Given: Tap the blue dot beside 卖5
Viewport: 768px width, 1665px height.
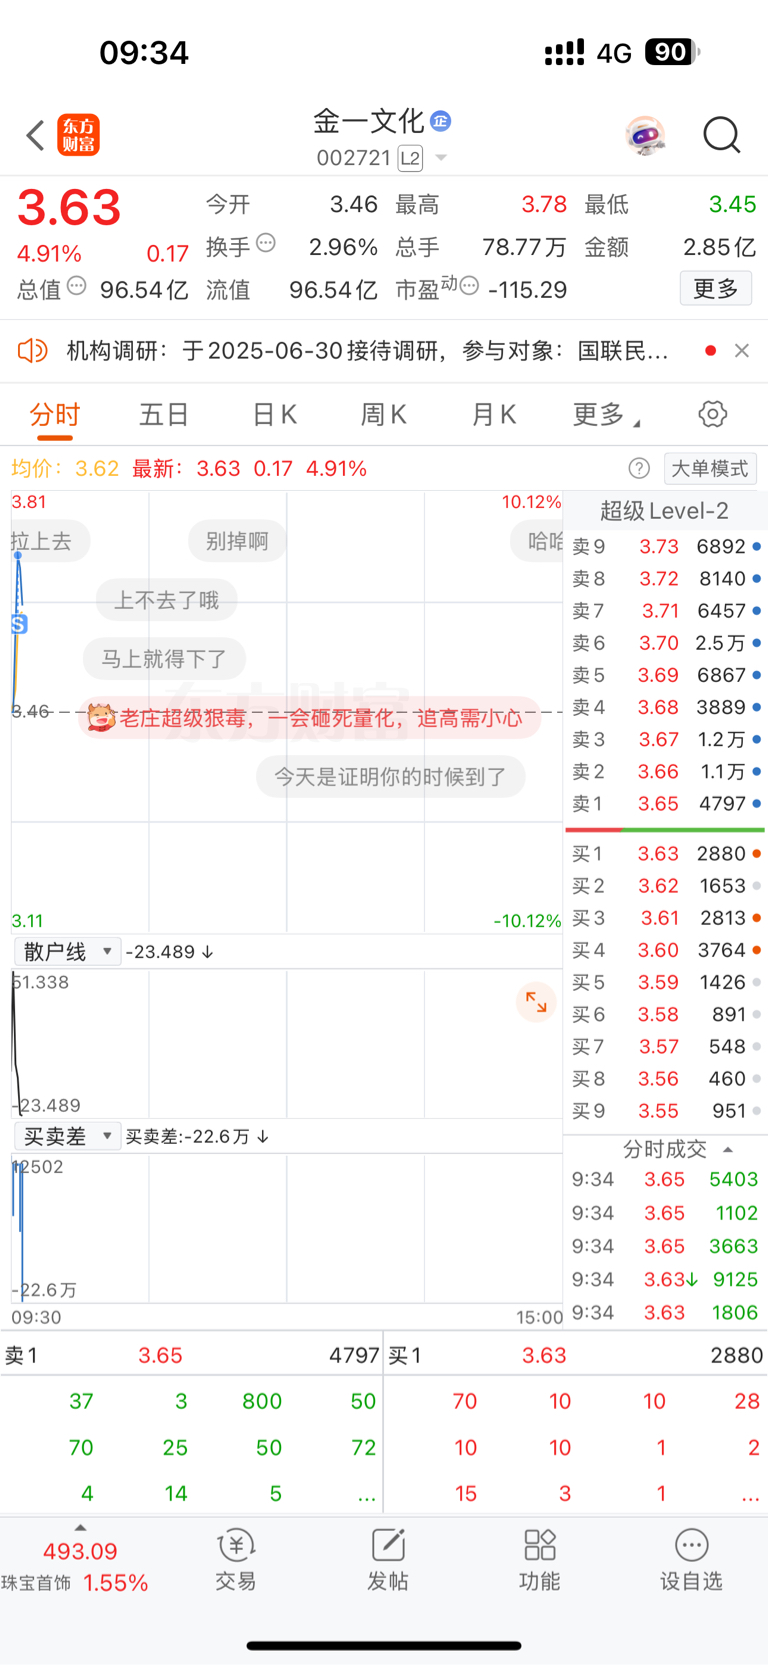Looking at the screenshot, I should pos(757,675).
